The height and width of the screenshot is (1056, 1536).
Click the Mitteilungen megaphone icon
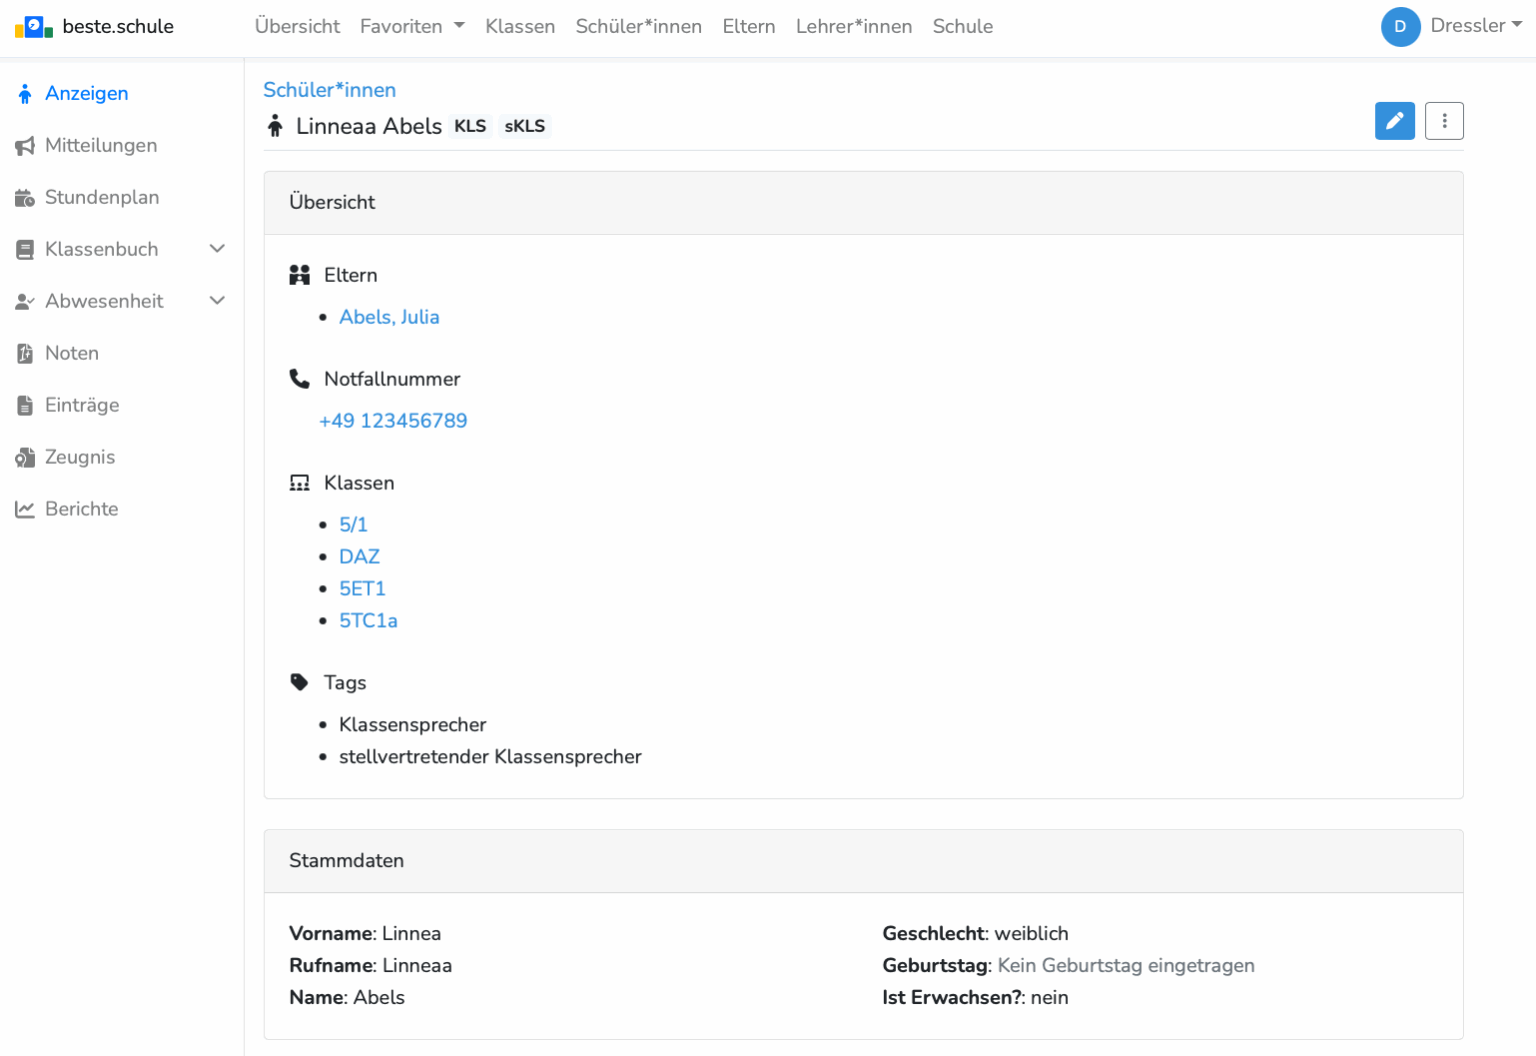tap(25, 146)
